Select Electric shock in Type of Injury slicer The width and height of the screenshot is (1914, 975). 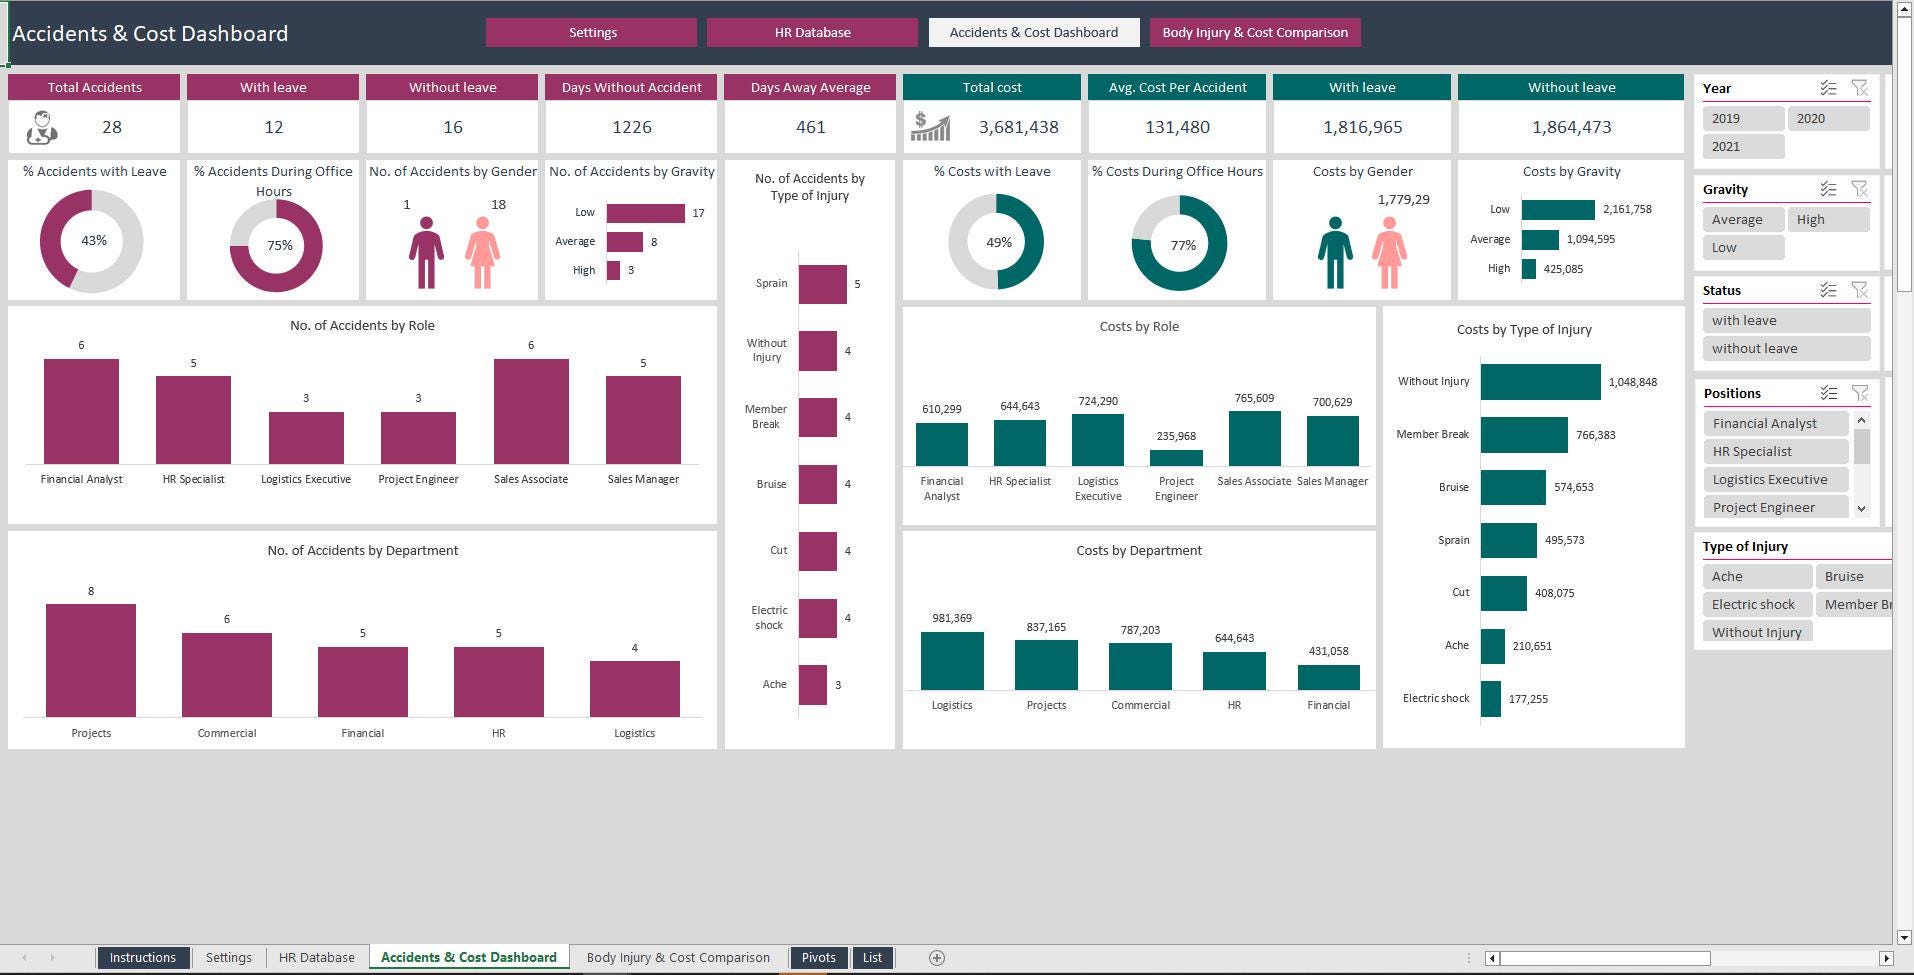click(x=1754, y=604)
